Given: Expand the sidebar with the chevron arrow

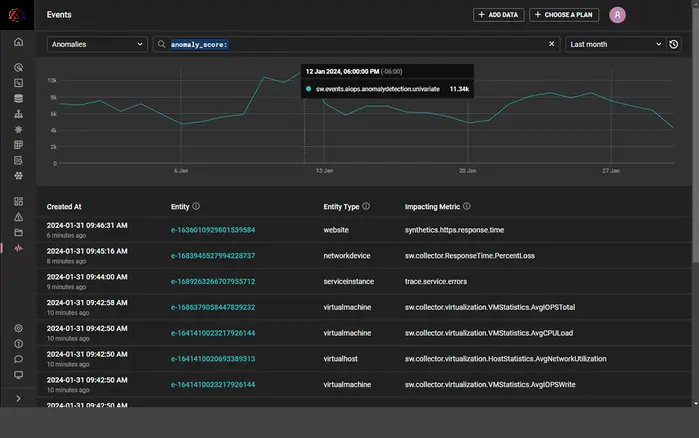Looking at the screenshot, I should (18, 398).
